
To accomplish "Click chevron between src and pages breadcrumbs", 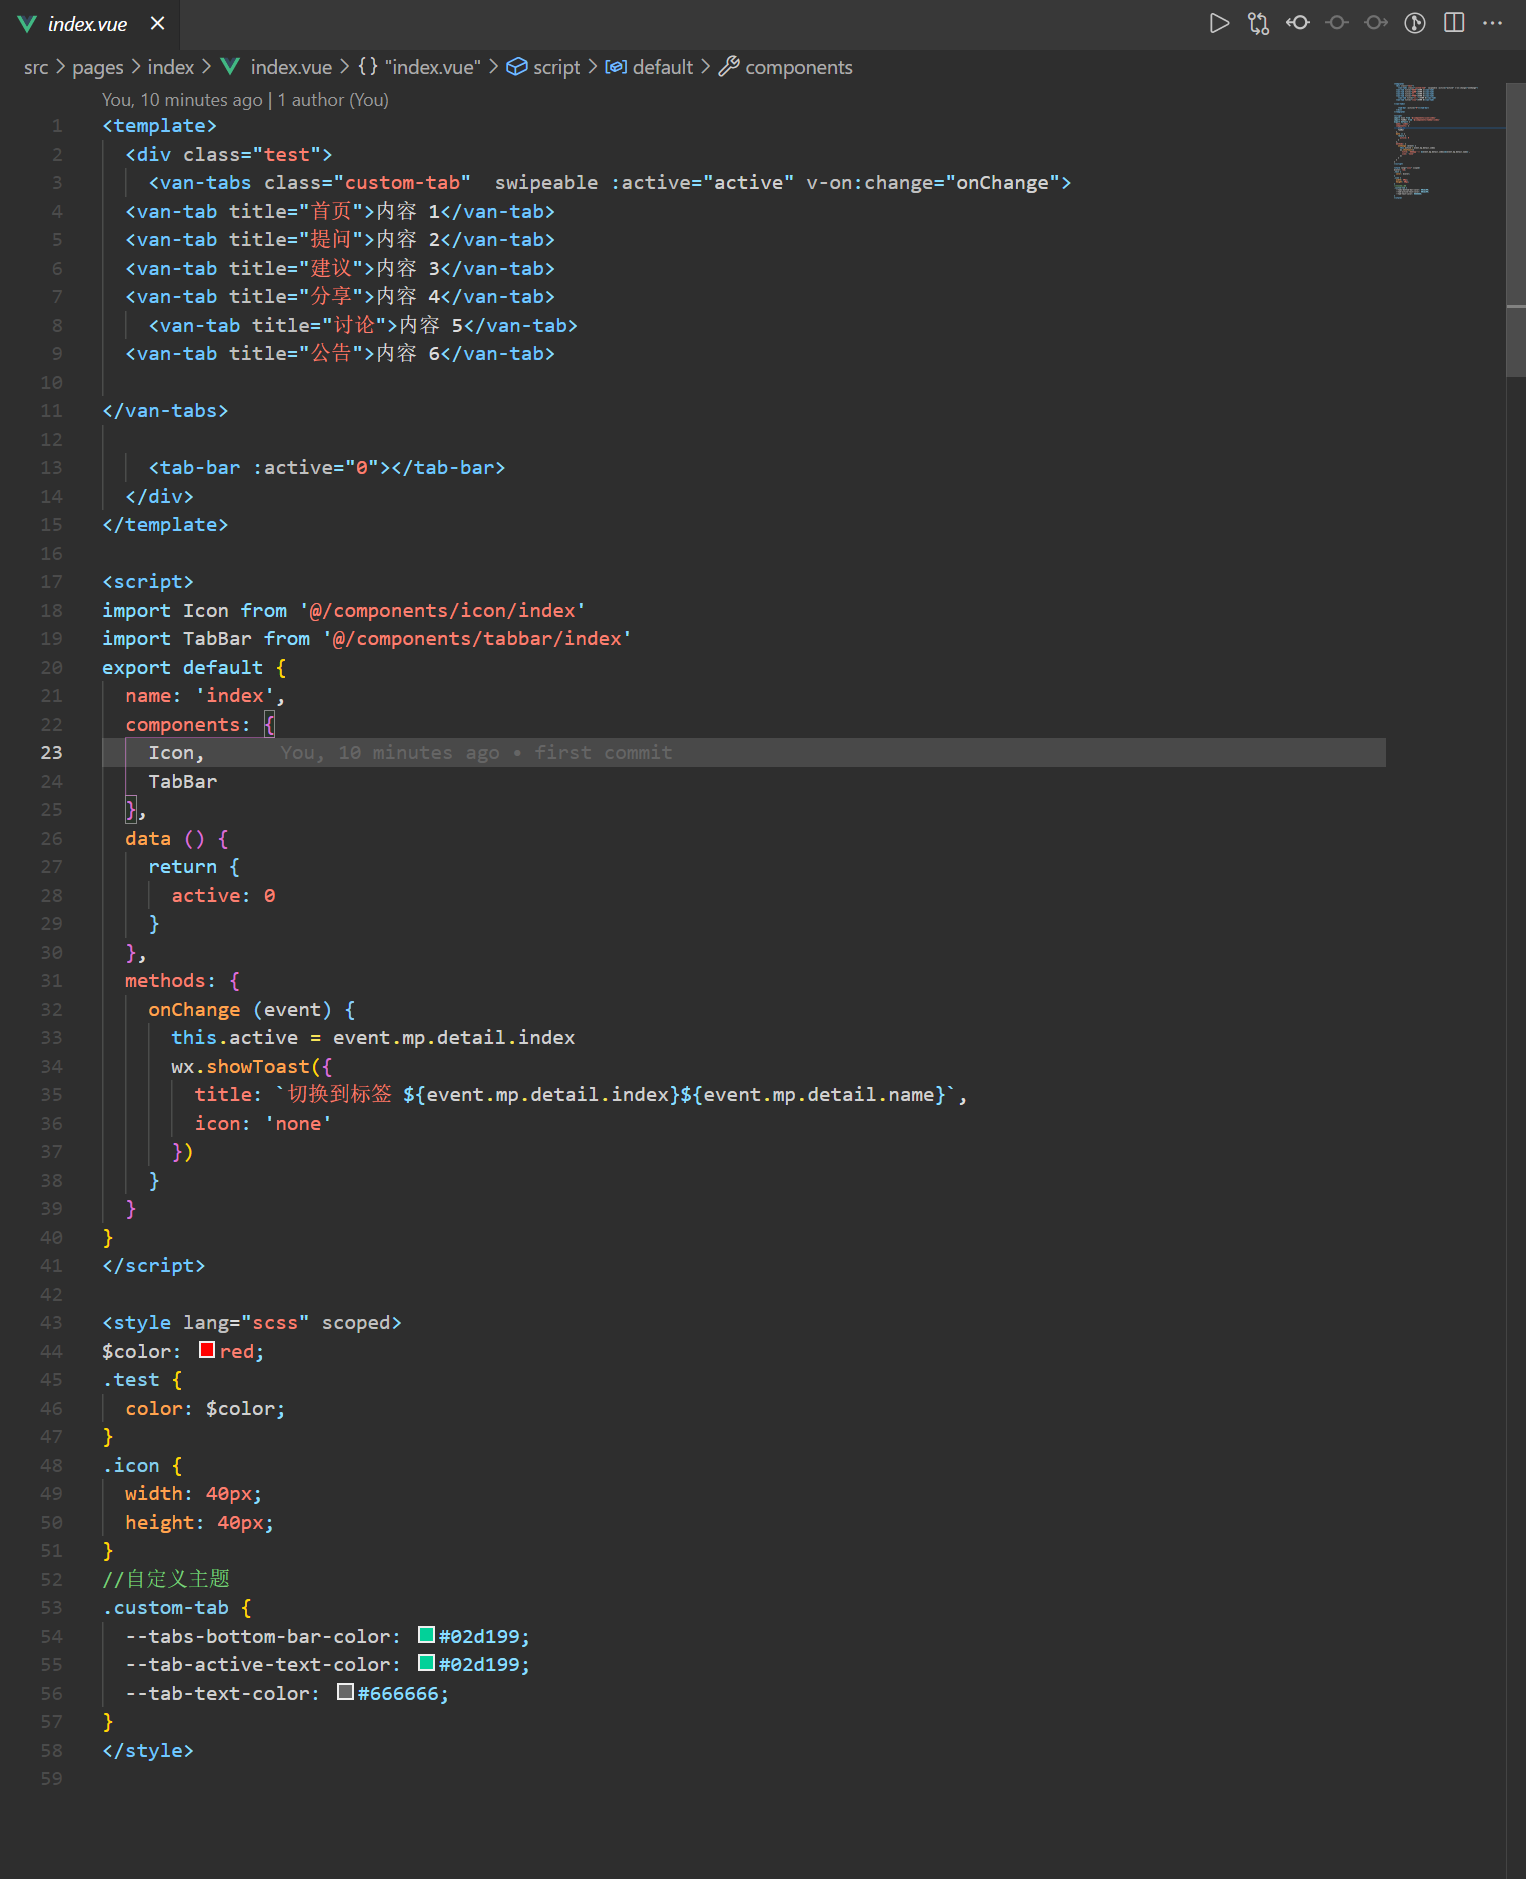I will click(60, 67).
